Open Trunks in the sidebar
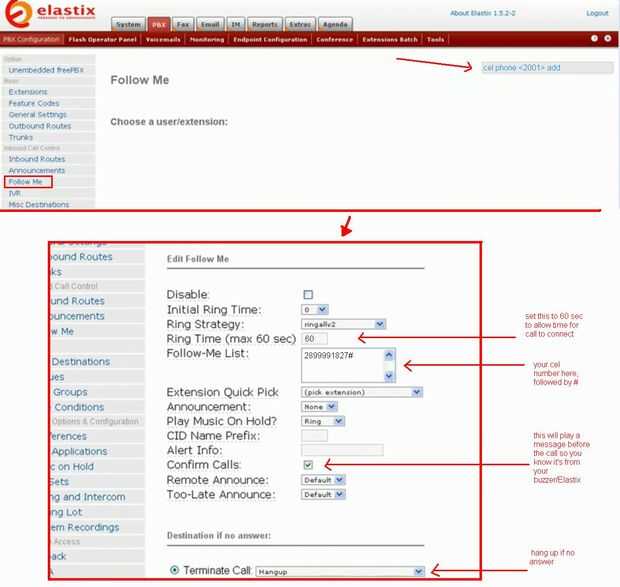 [21, 138]
